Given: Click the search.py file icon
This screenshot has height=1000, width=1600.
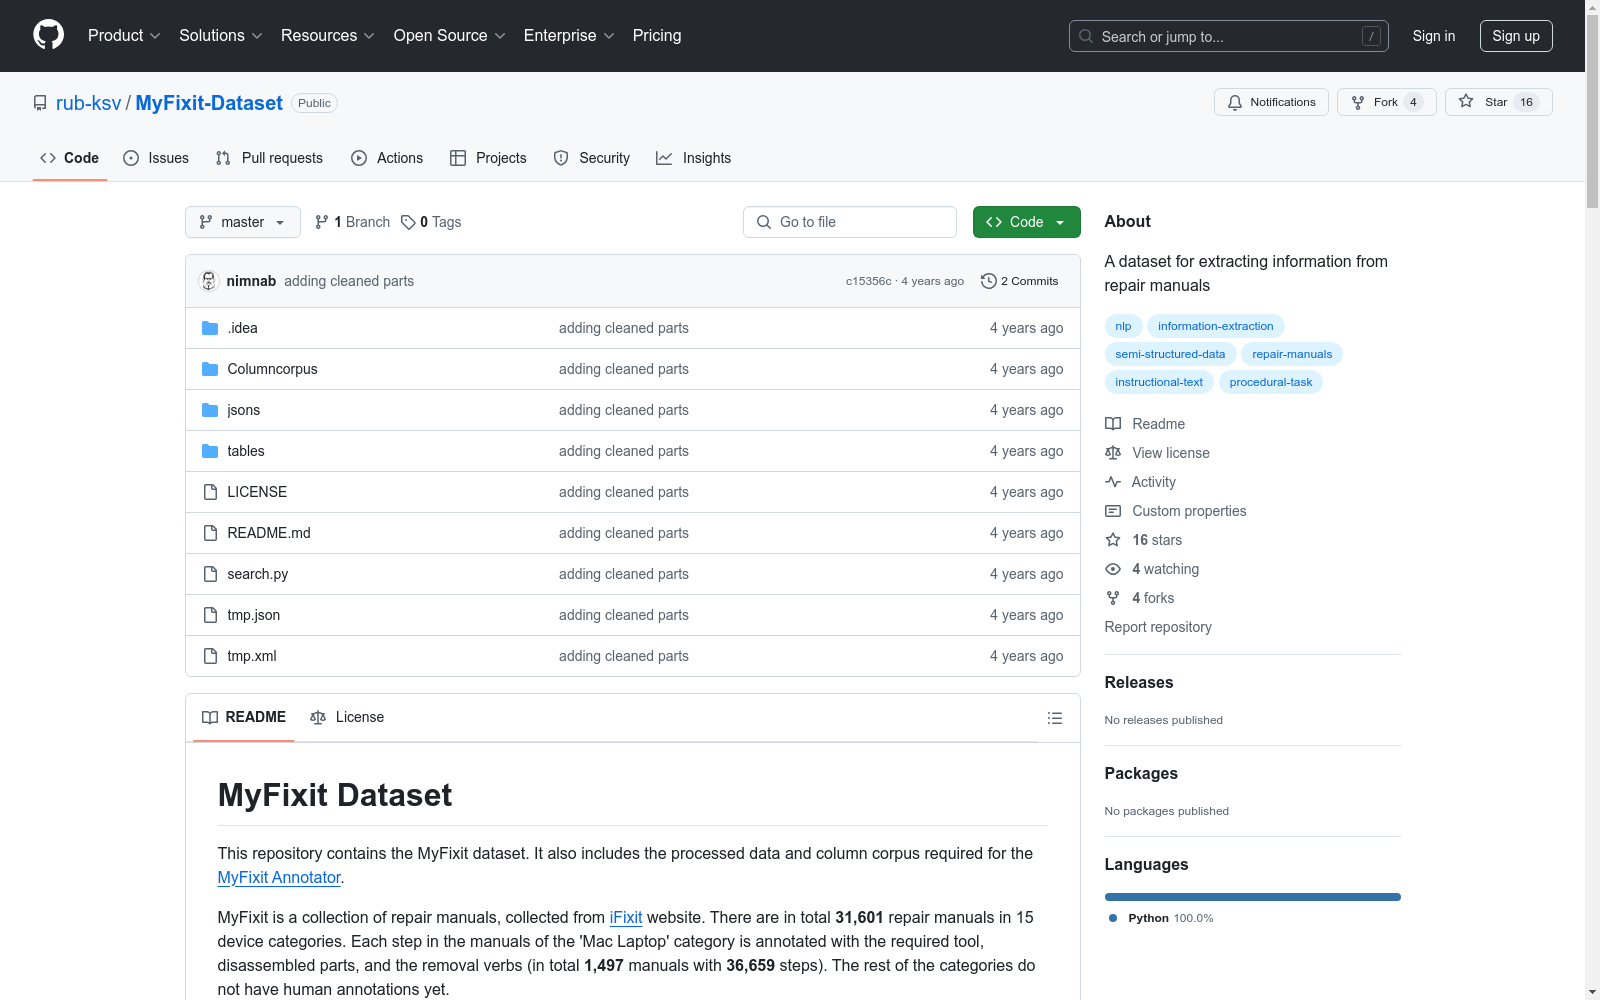Looking at the screenshot, I should click(x=210, y=574).
